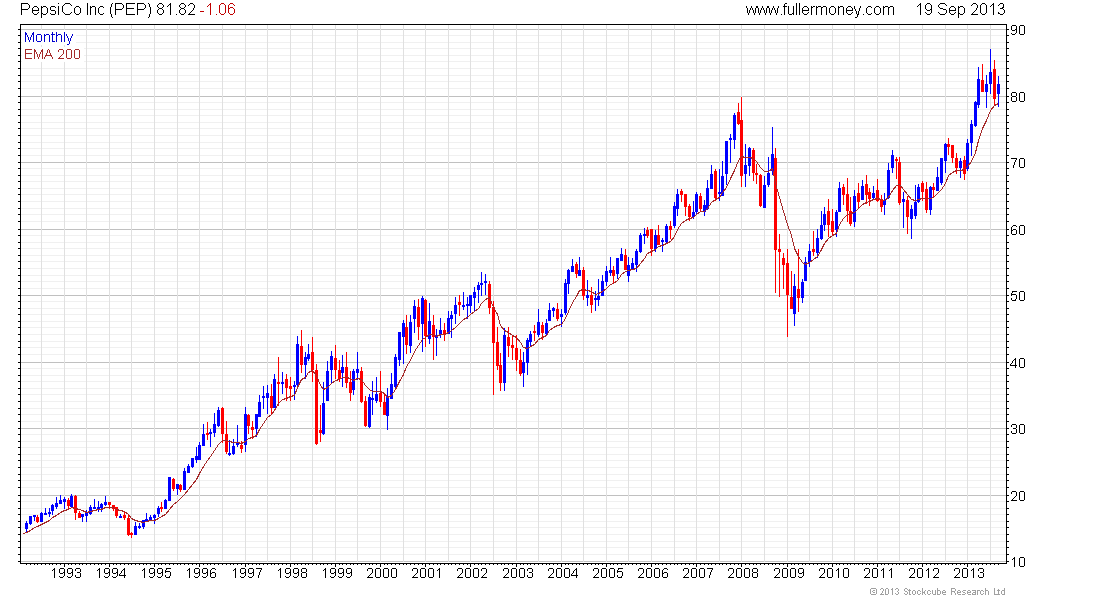Click the 2002 label on the year axis

point(472,573)
